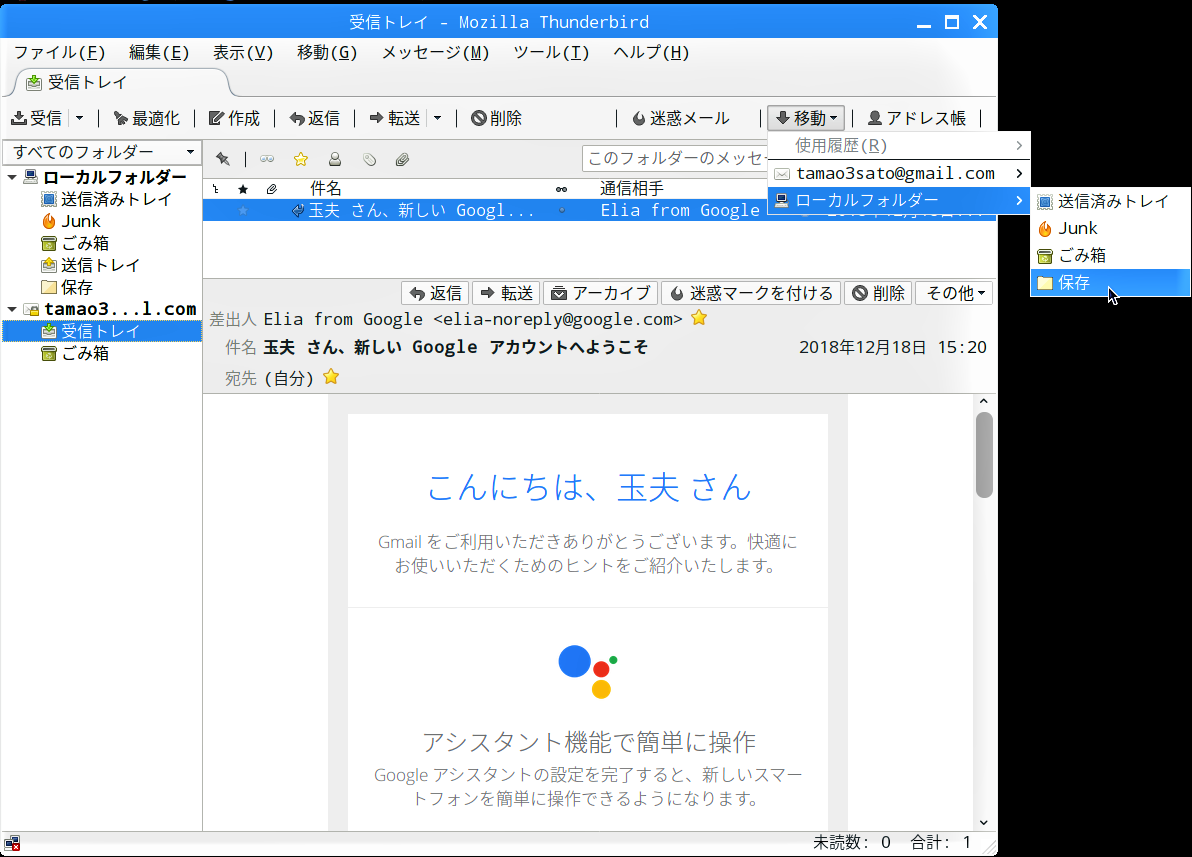
Task: Click the 最適化 compact toolbar button
Action: tap(146, 118)
